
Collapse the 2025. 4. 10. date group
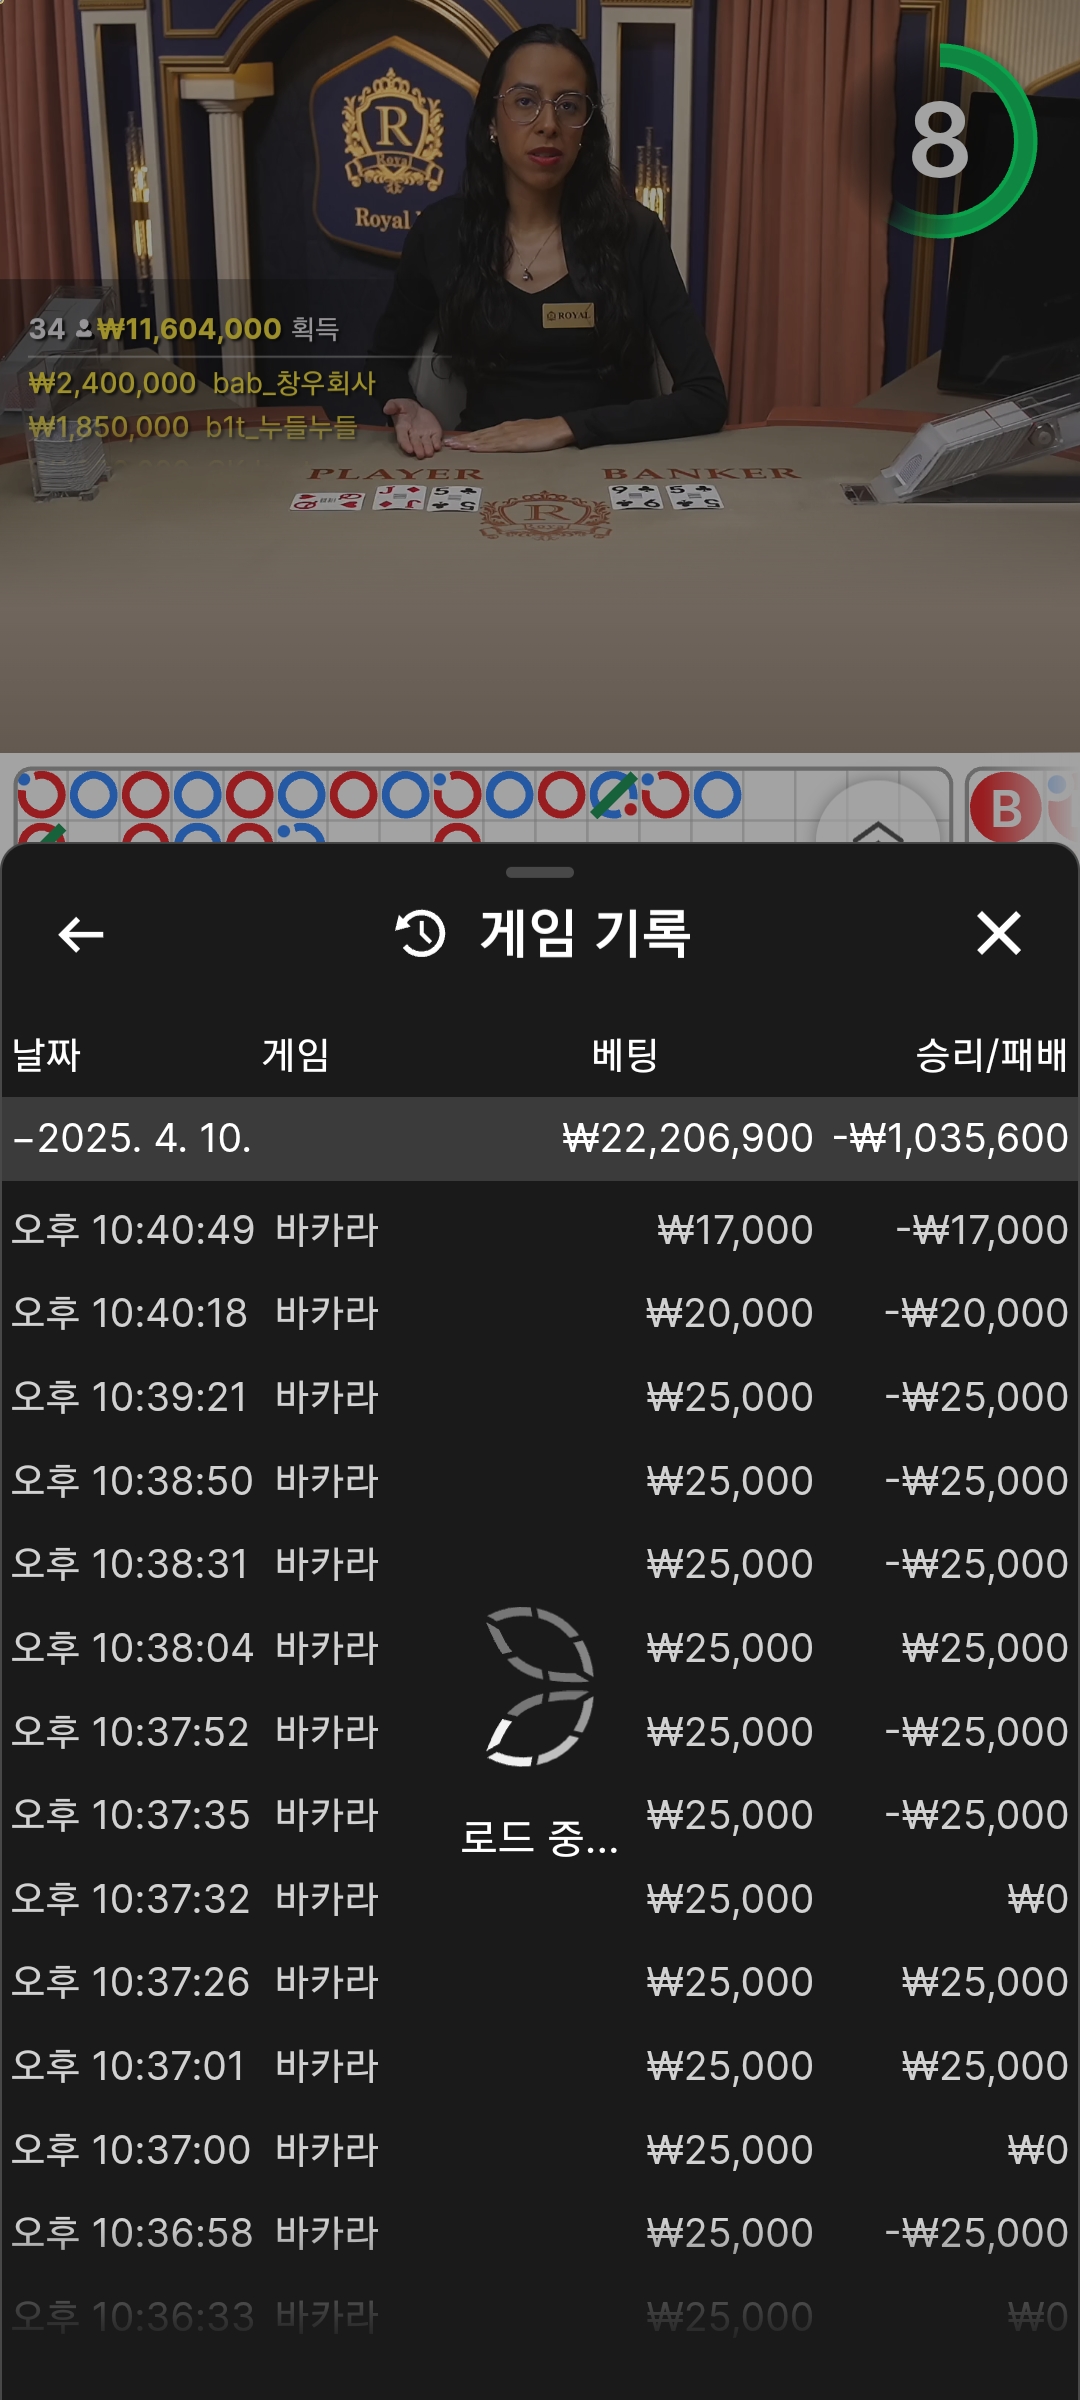(x=540, y=1138)
